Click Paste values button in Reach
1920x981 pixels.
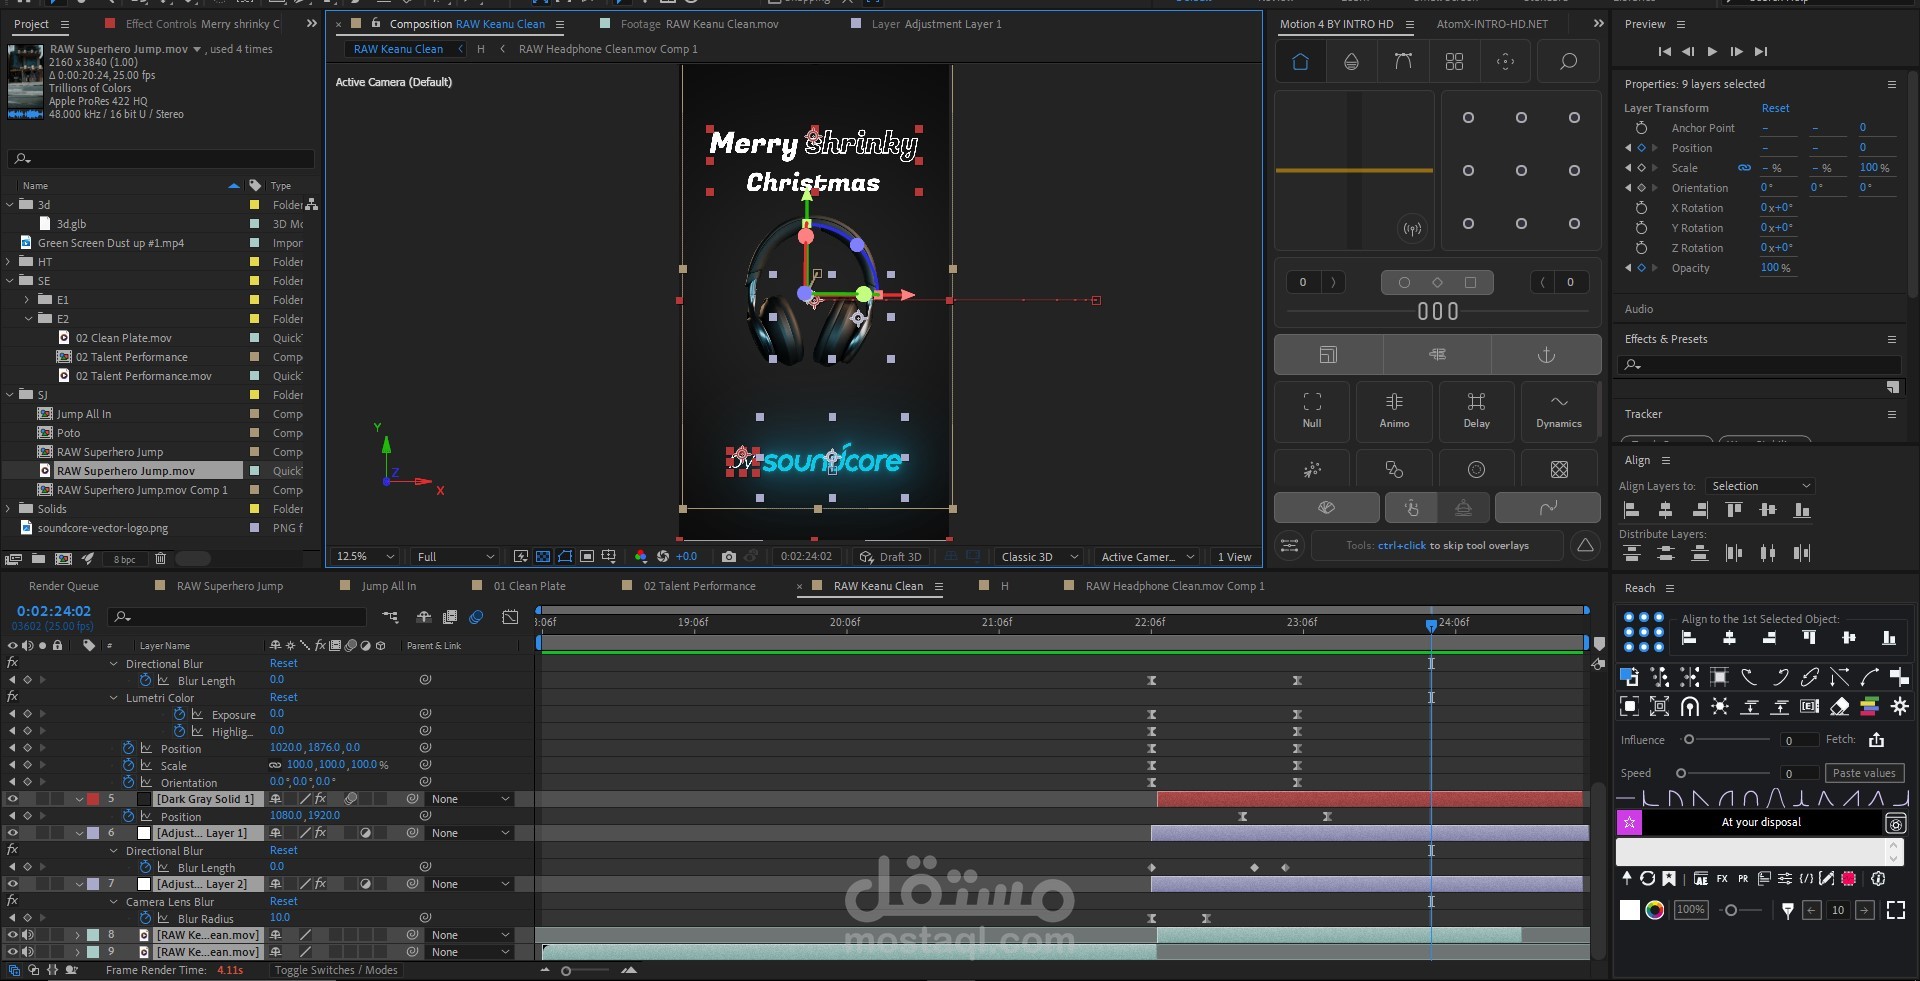[x=1864, y=773]
